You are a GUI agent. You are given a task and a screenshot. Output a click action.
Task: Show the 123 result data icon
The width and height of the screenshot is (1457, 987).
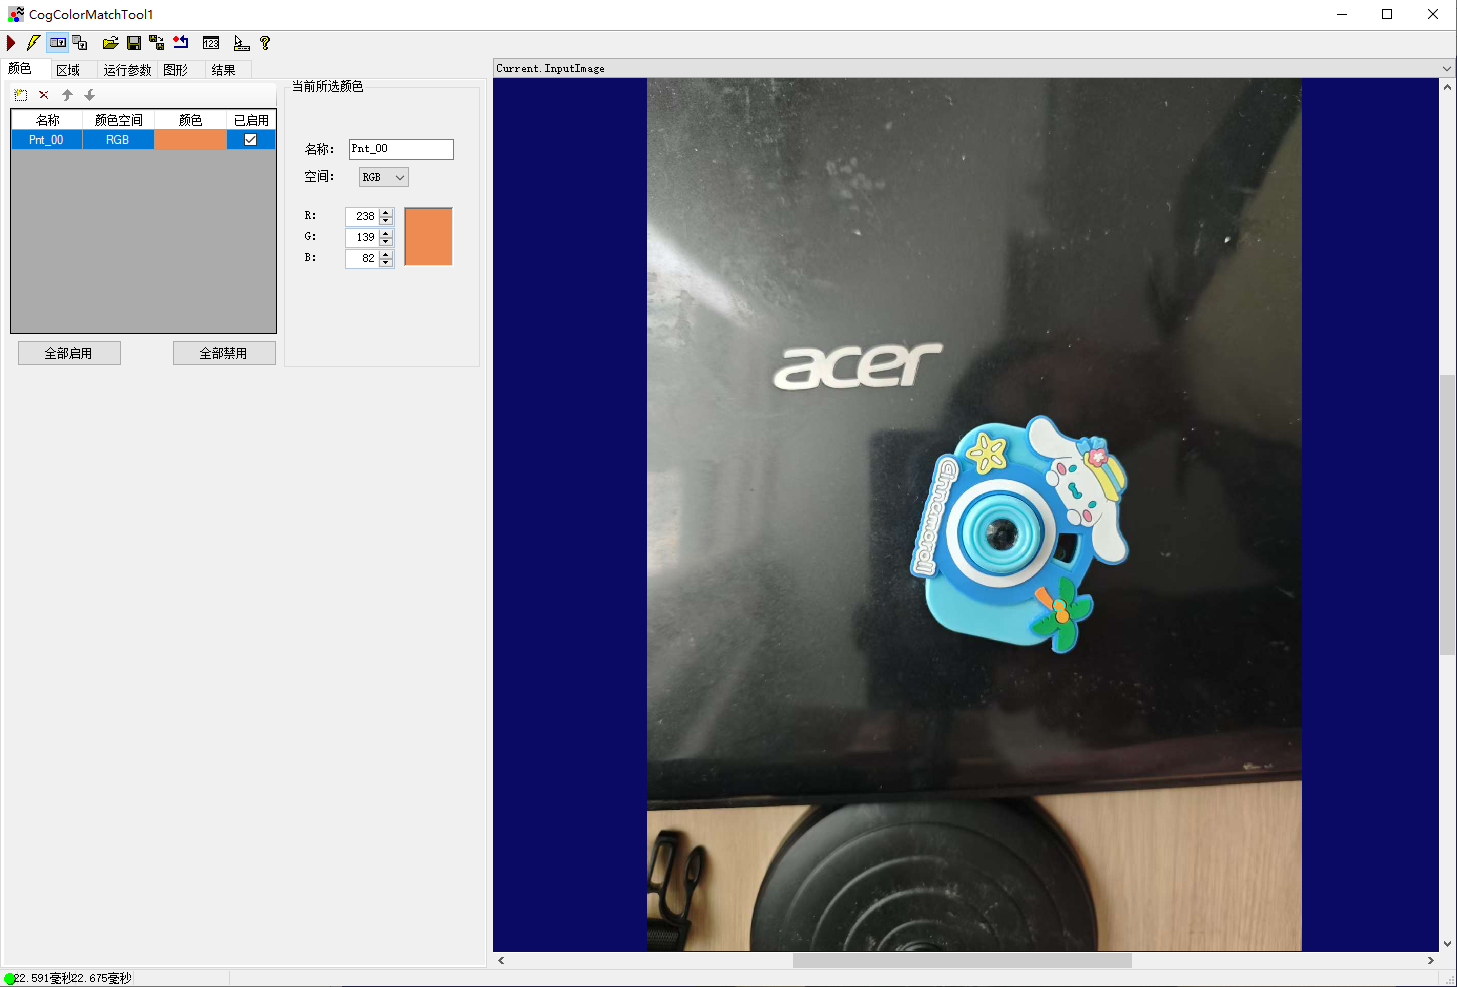click(211, 43)
